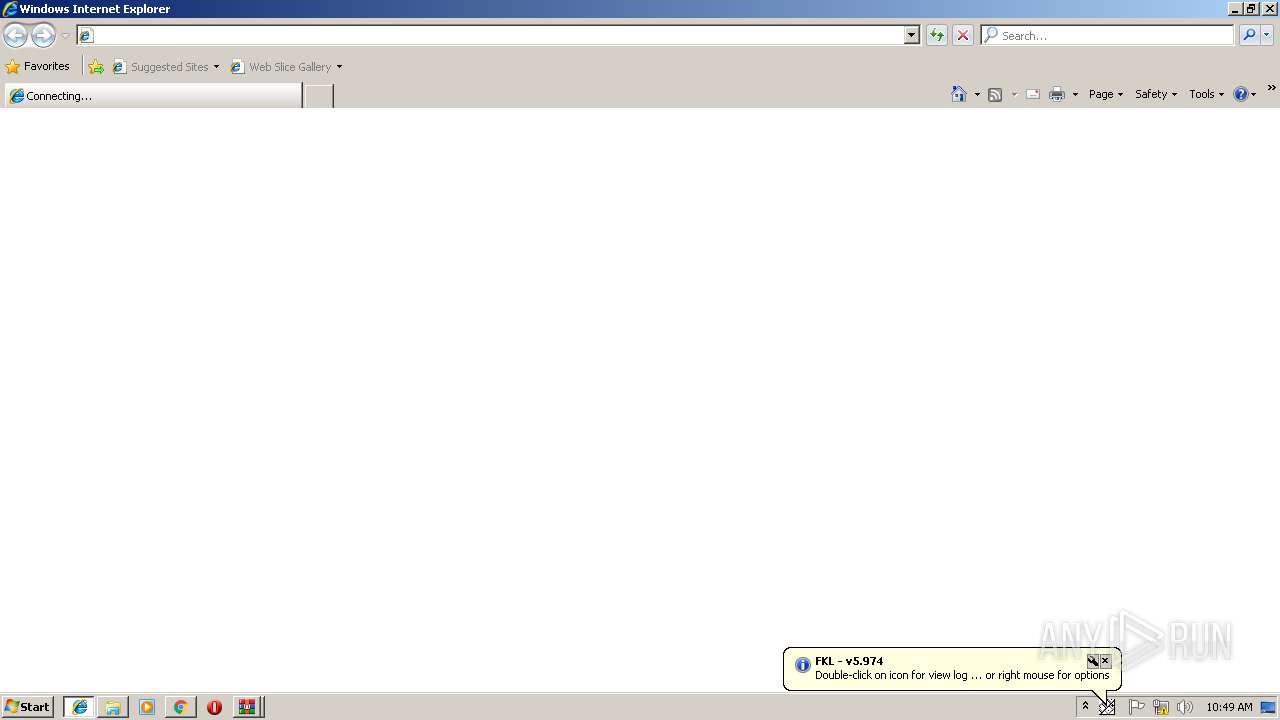
Task: Click the 10:49 AM clock
Action: 1229,707
